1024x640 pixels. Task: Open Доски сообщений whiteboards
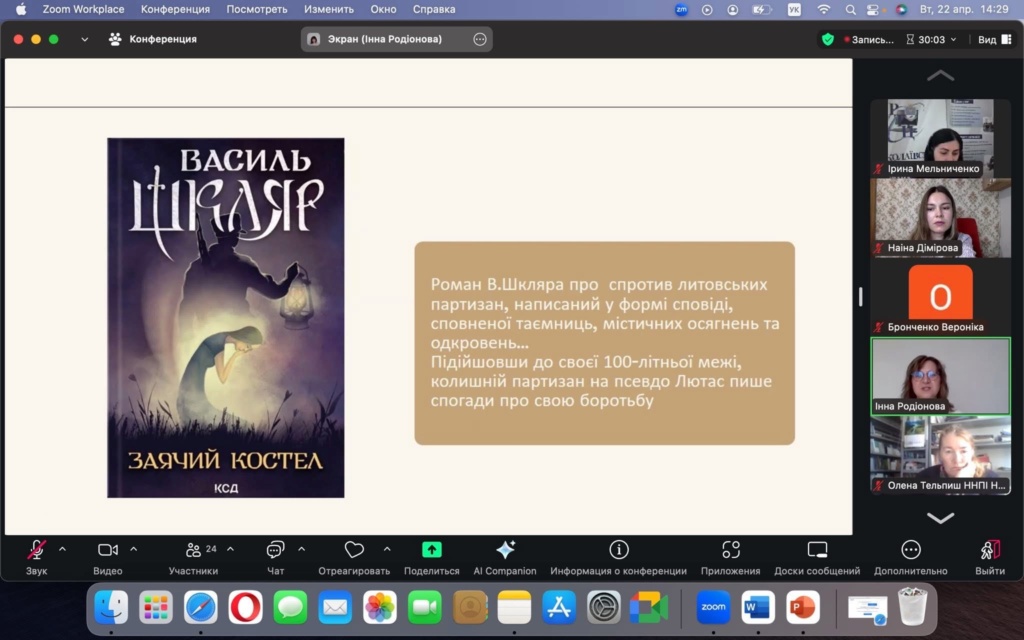[x=817, y=556]
